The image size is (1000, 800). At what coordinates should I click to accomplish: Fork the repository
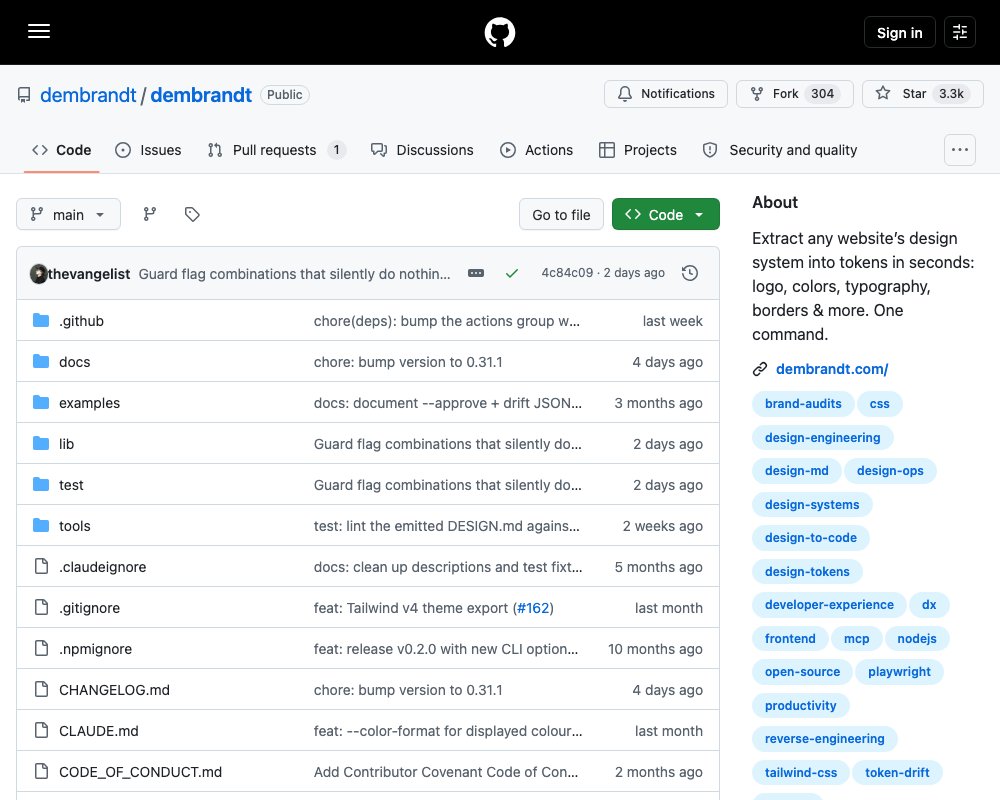click(x=795, y=94)
